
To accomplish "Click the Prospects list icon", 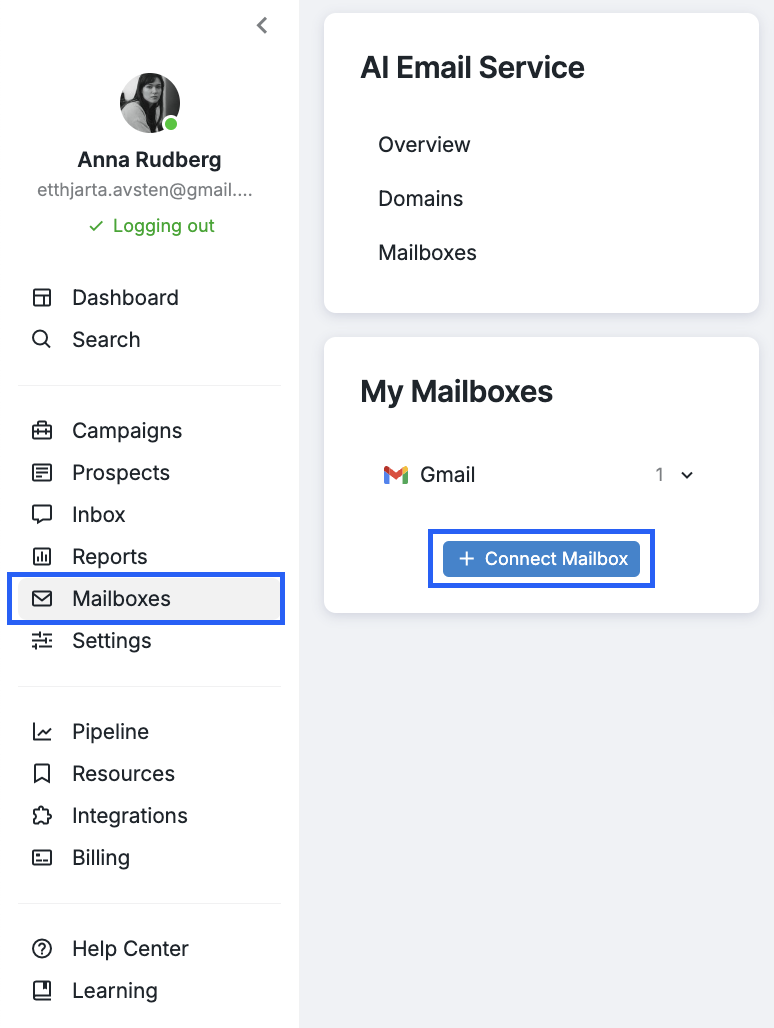I will click(42, 473).
